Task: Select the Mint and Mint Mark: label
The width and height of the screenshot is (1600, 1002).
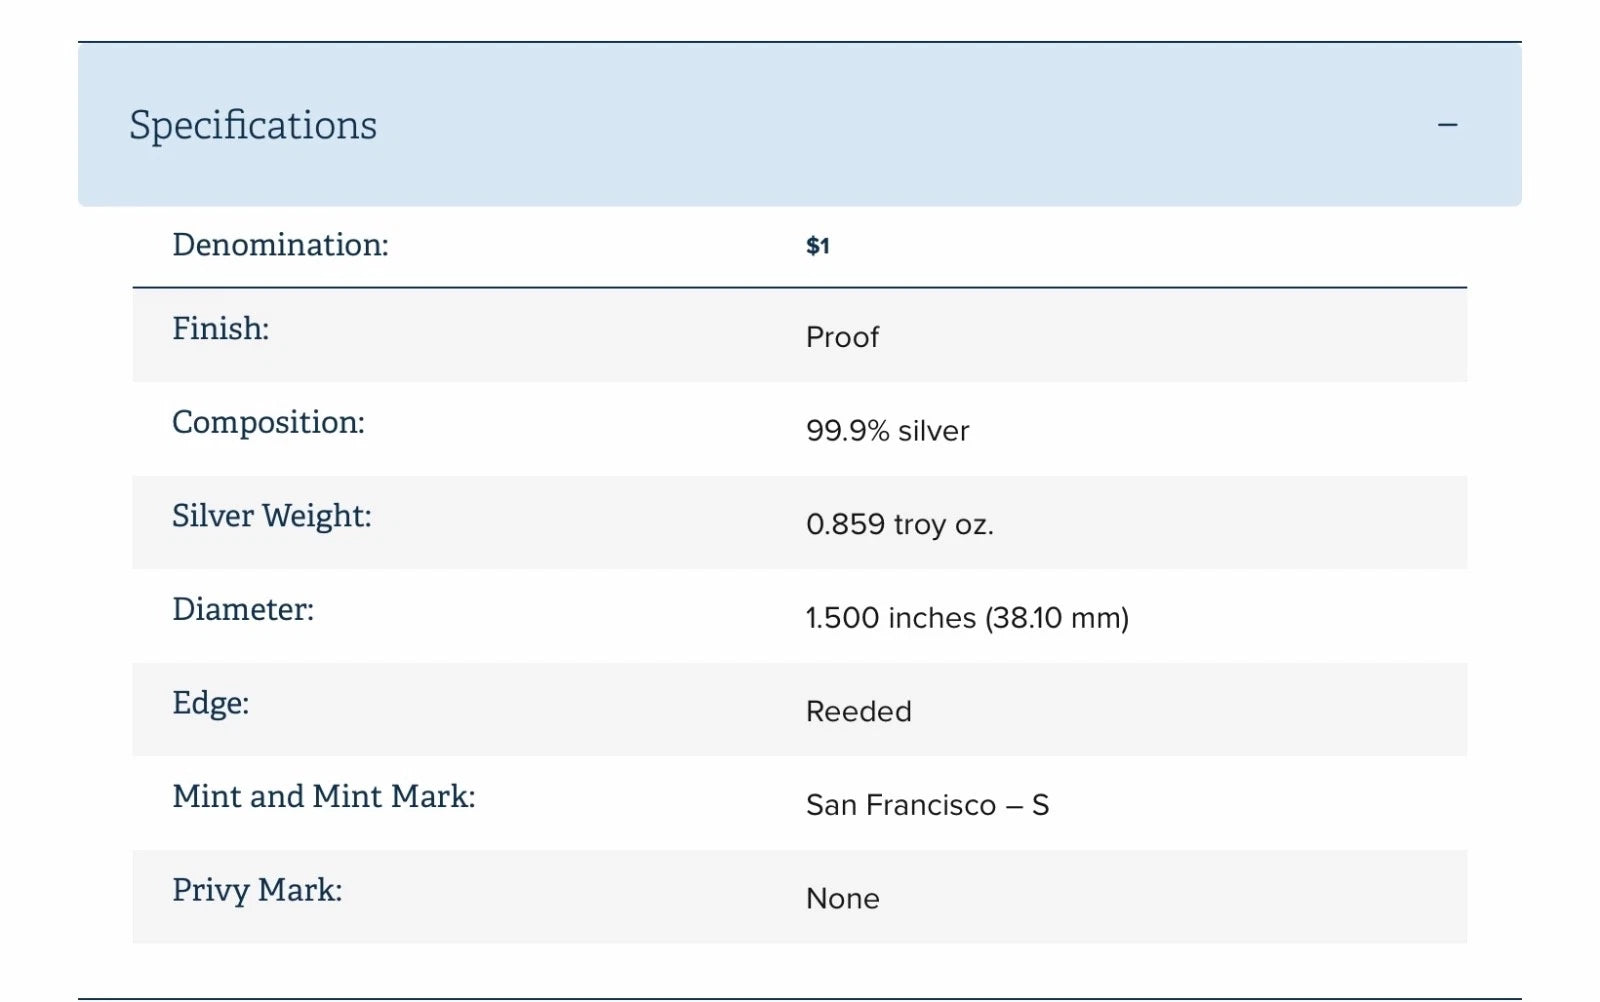Action: pyautogui.click(x=324, y=796)
